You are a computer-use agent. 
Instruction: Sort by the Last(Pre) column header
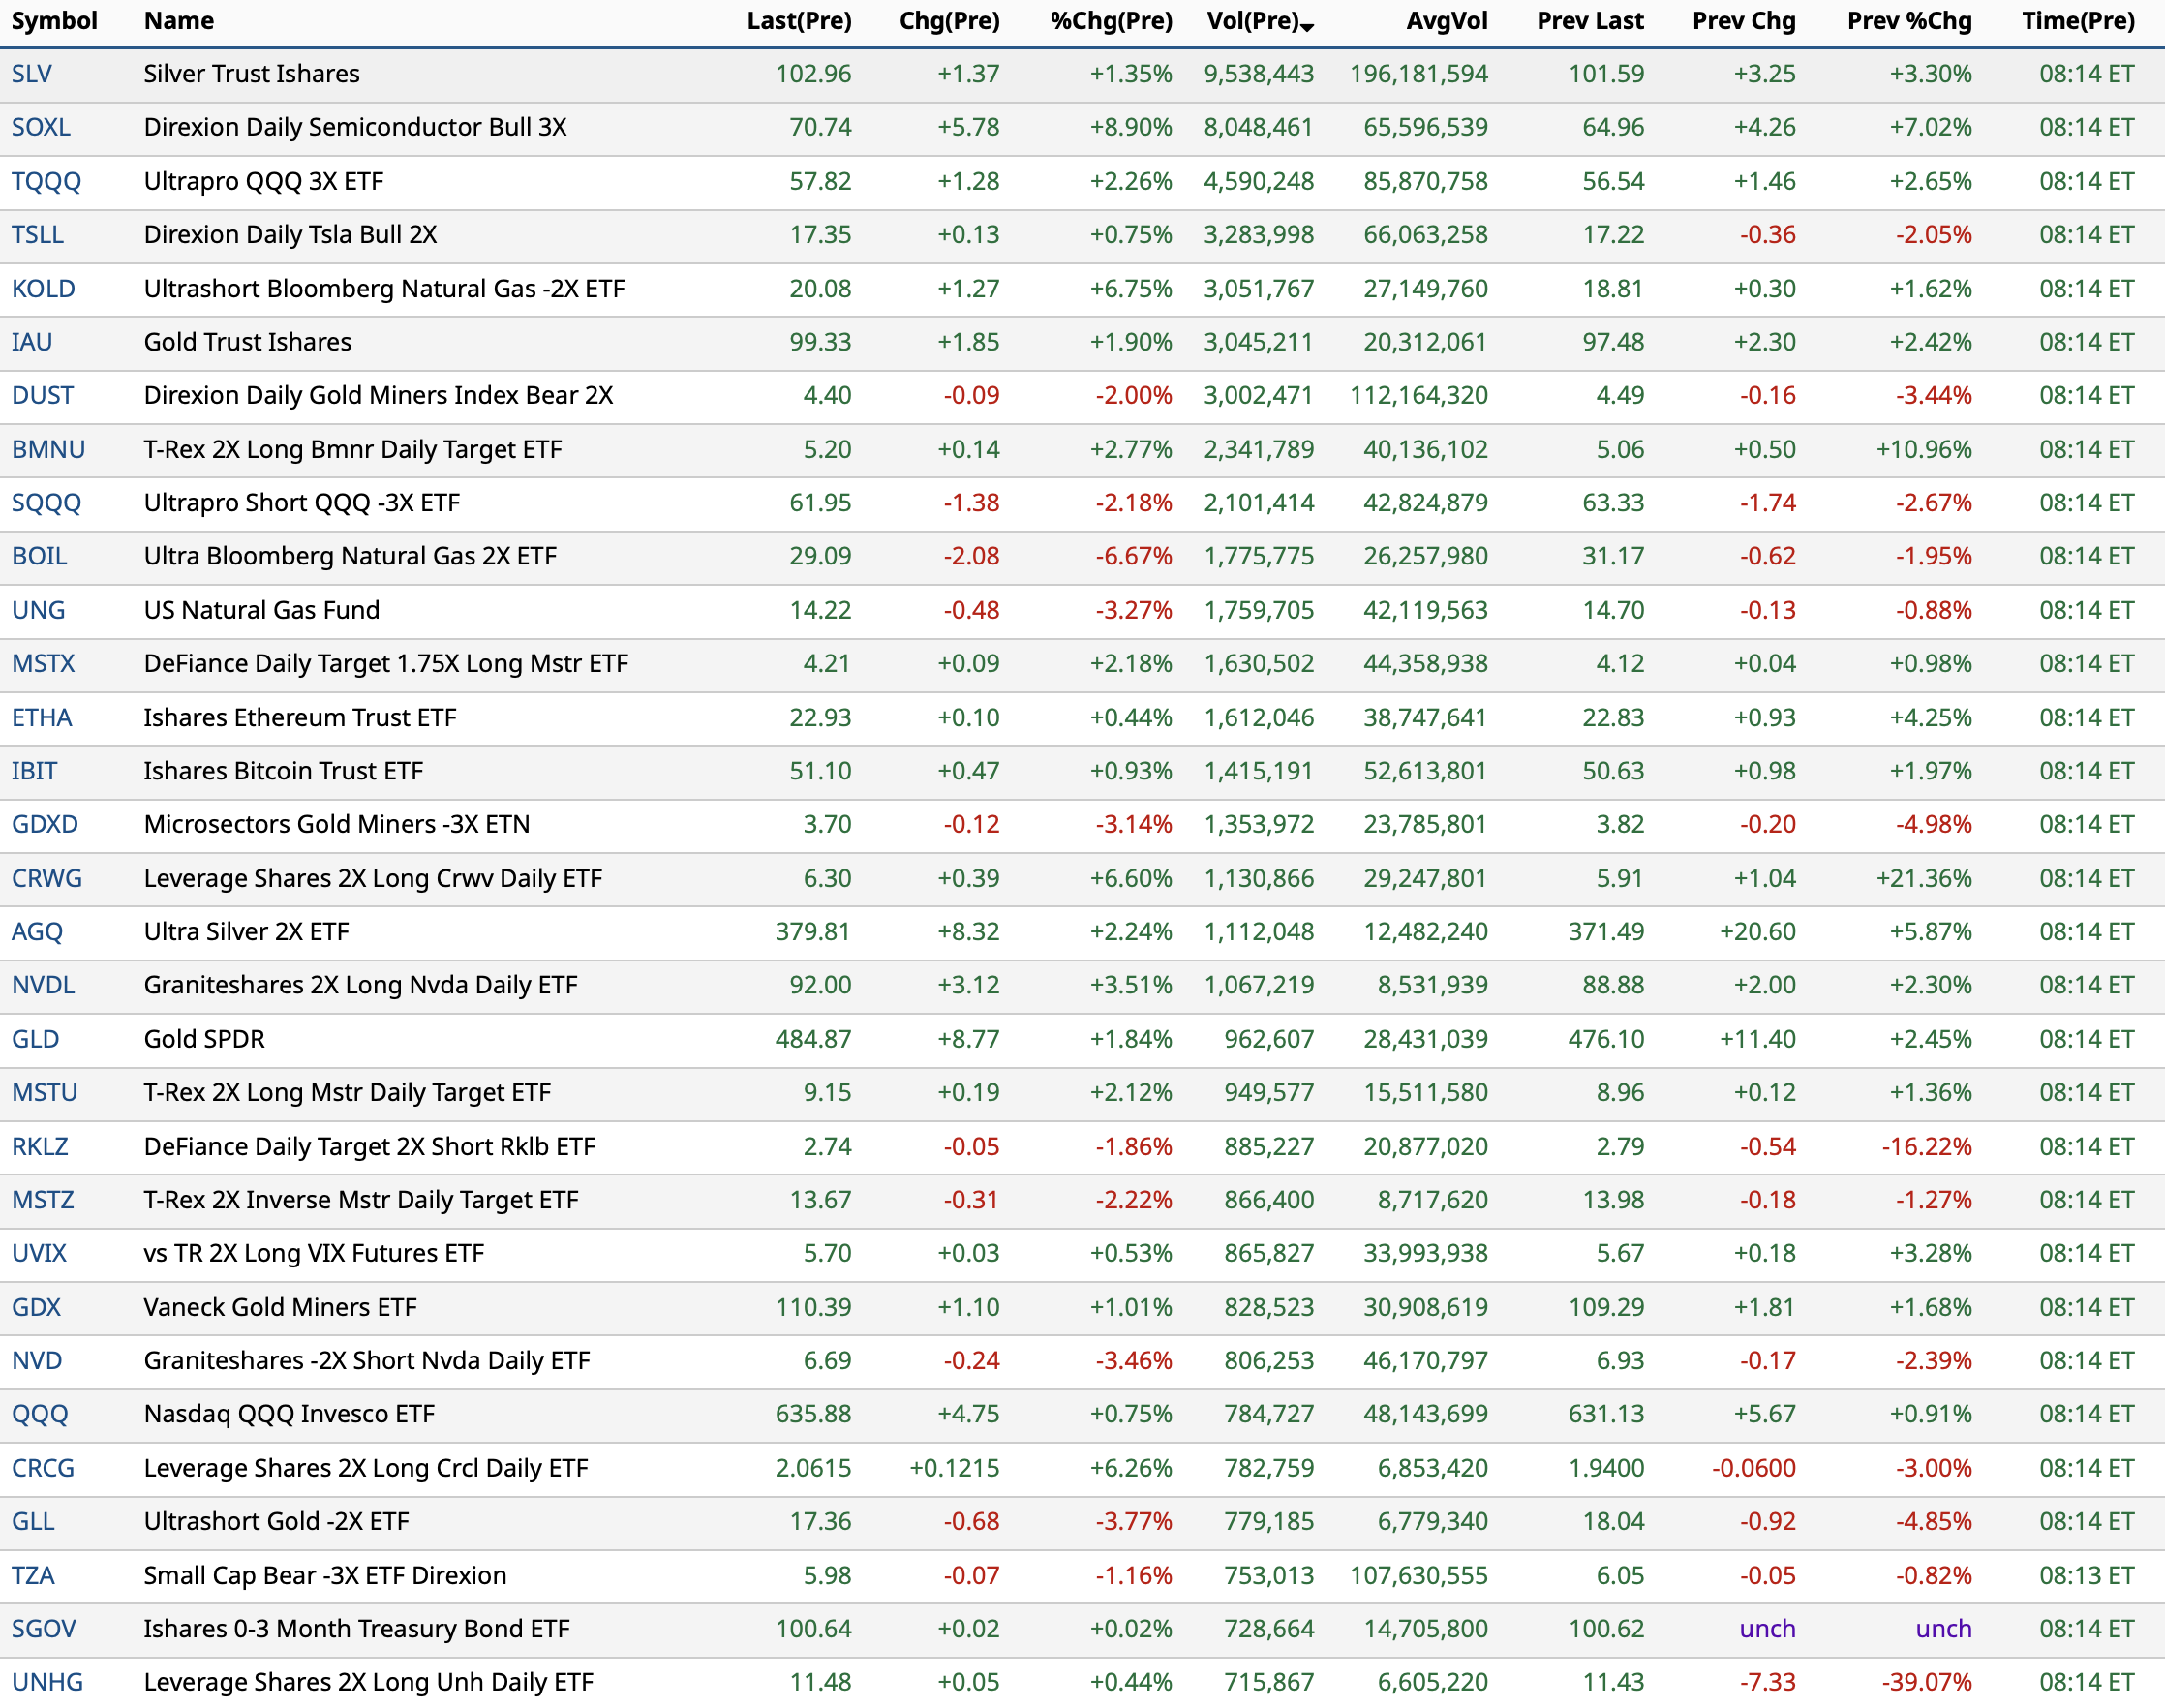798,21
